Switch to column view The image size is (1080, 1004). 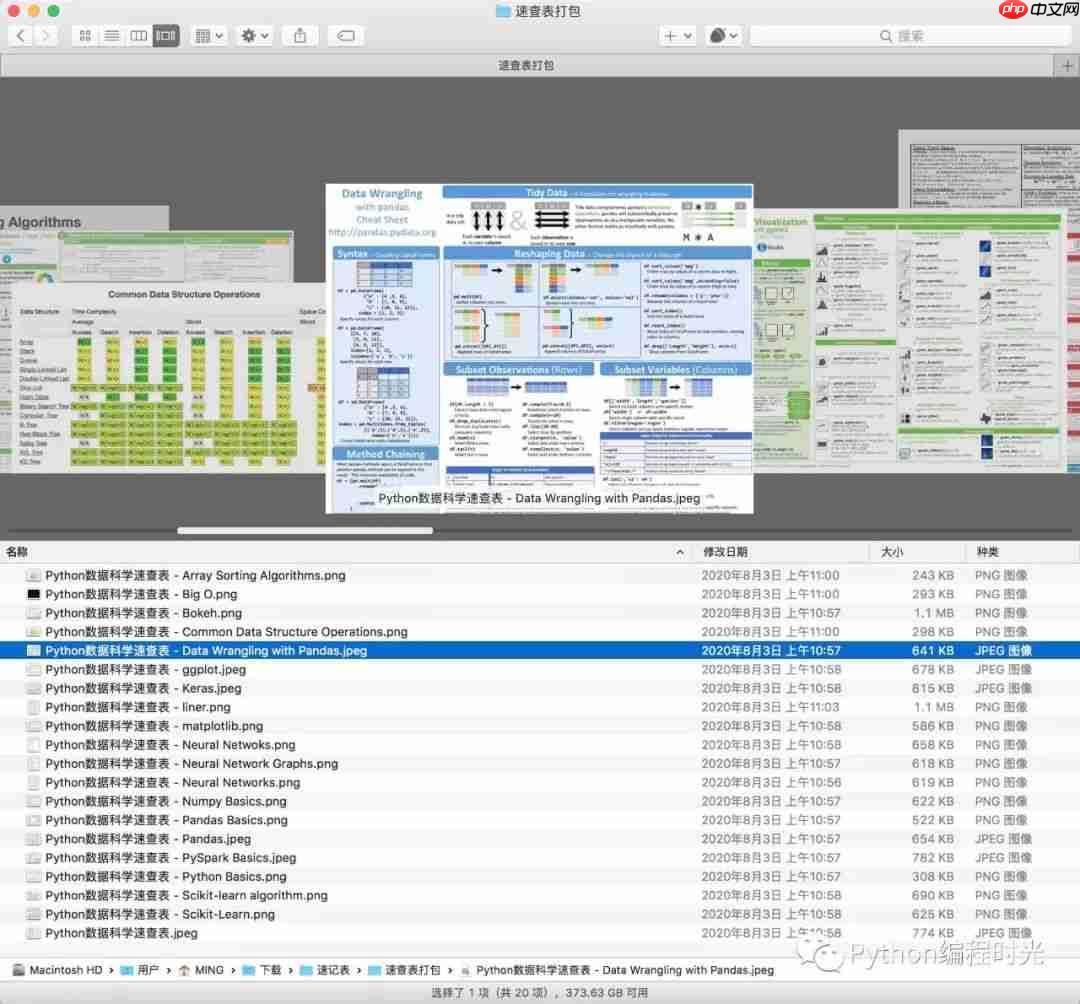[x=138, y=35]
